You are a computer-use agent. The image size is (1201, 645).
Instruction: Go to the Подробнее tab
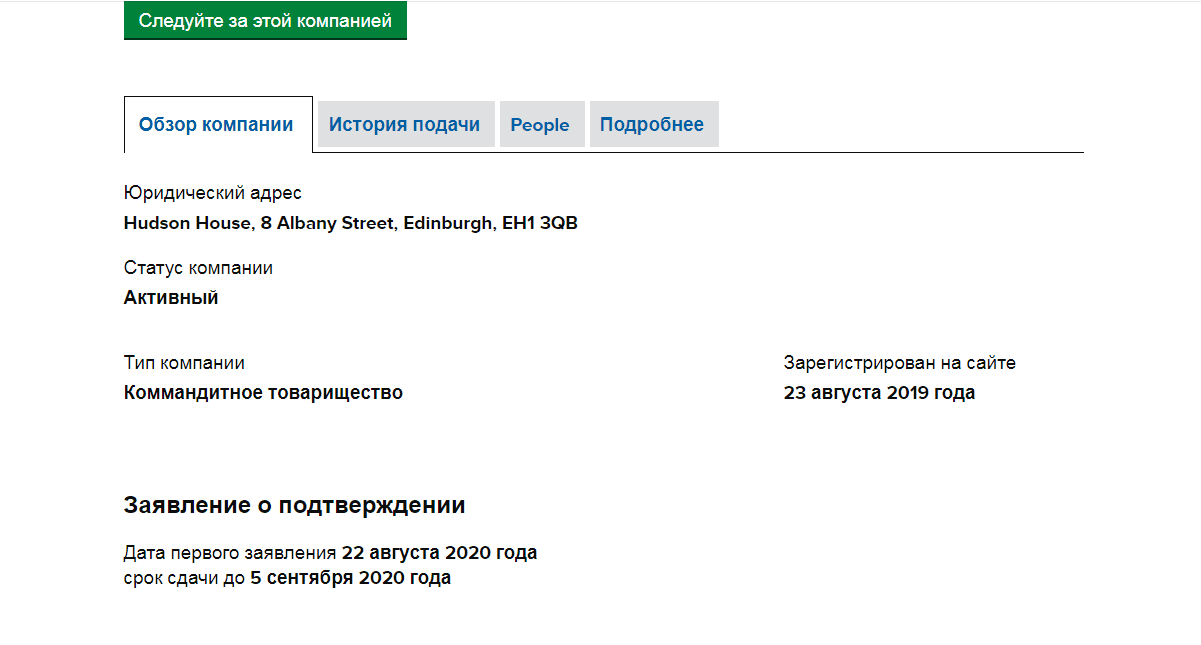click(652, 125)
